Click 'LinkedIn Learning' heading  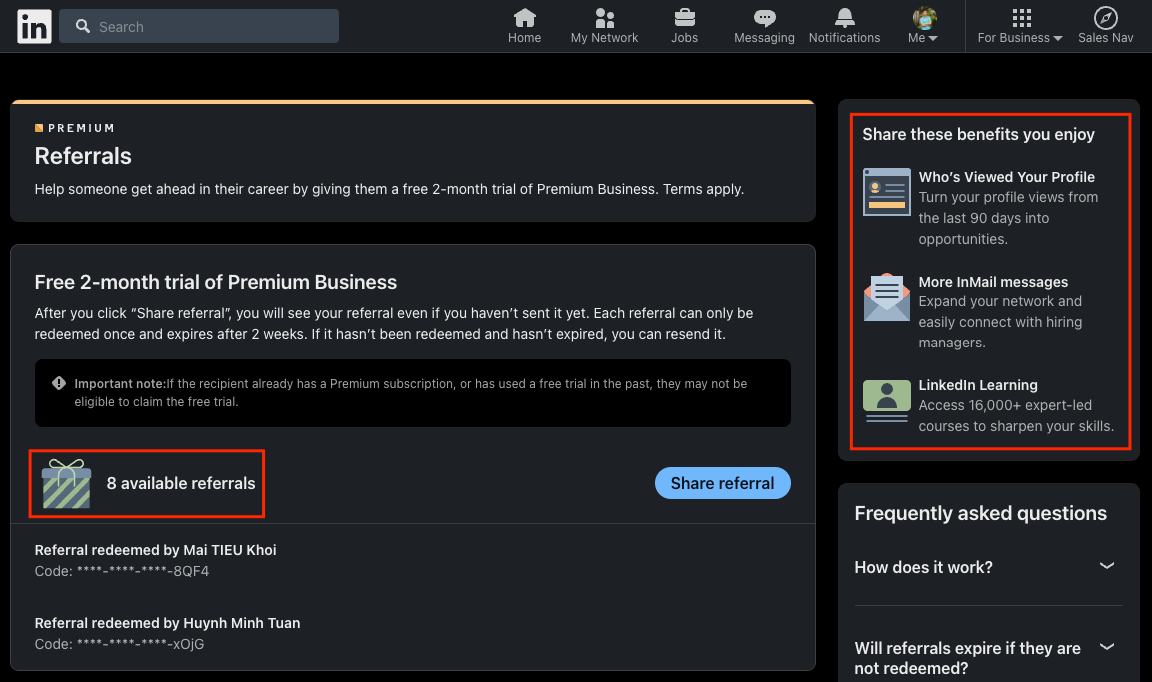tap(978, 384)
